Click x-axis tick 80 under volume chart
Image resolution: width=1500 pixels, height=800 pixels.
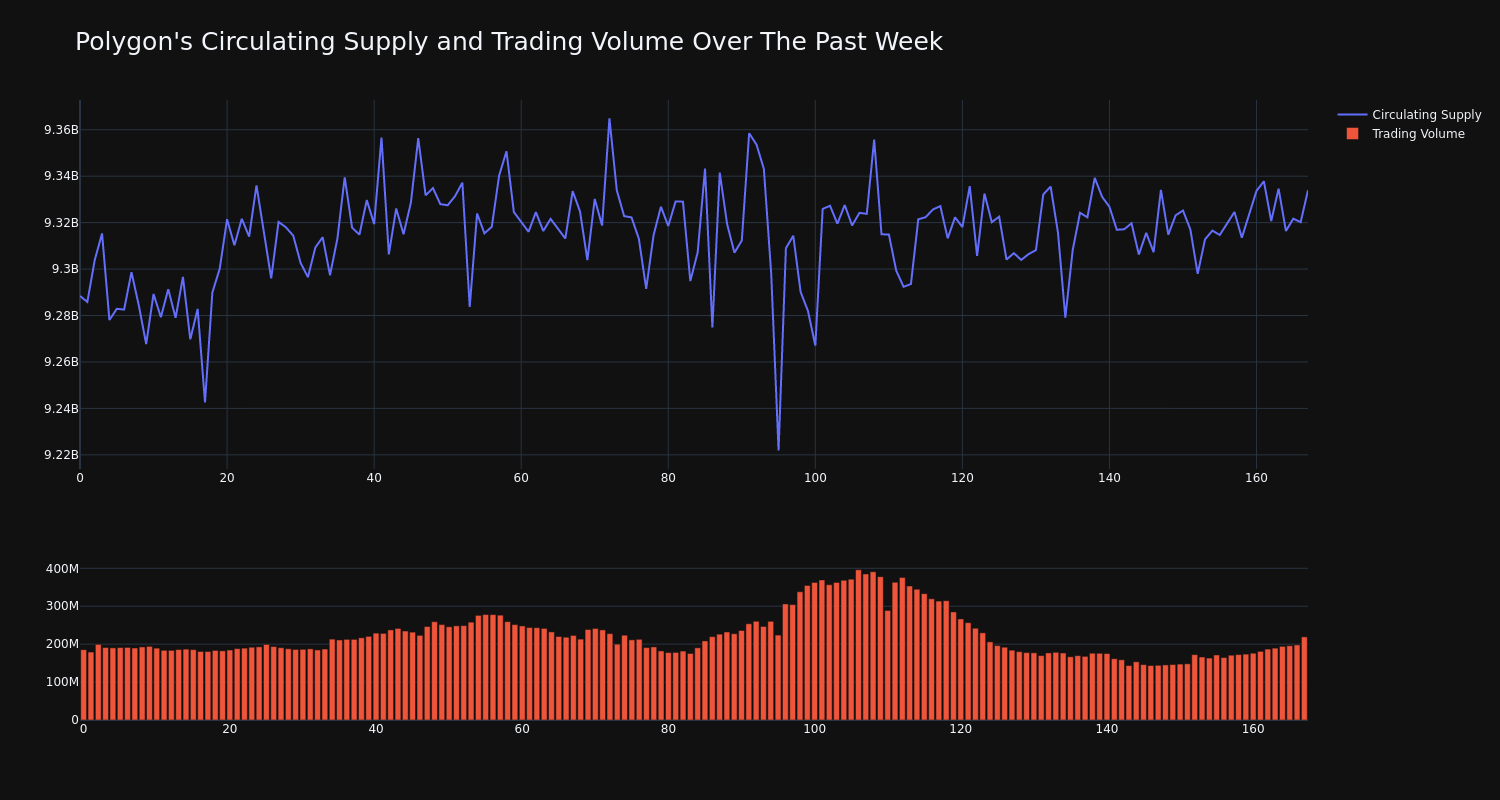point(668,729)
